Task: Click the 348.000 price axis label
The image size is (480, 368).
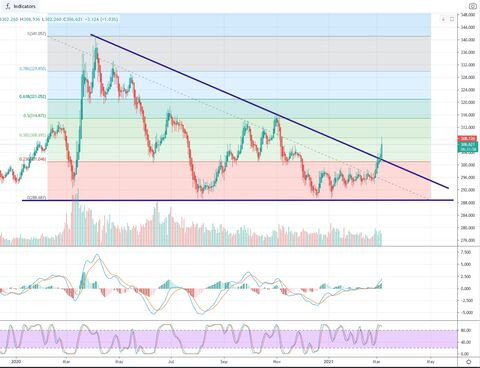Action: pyautogui.click(x=468, y=15)
